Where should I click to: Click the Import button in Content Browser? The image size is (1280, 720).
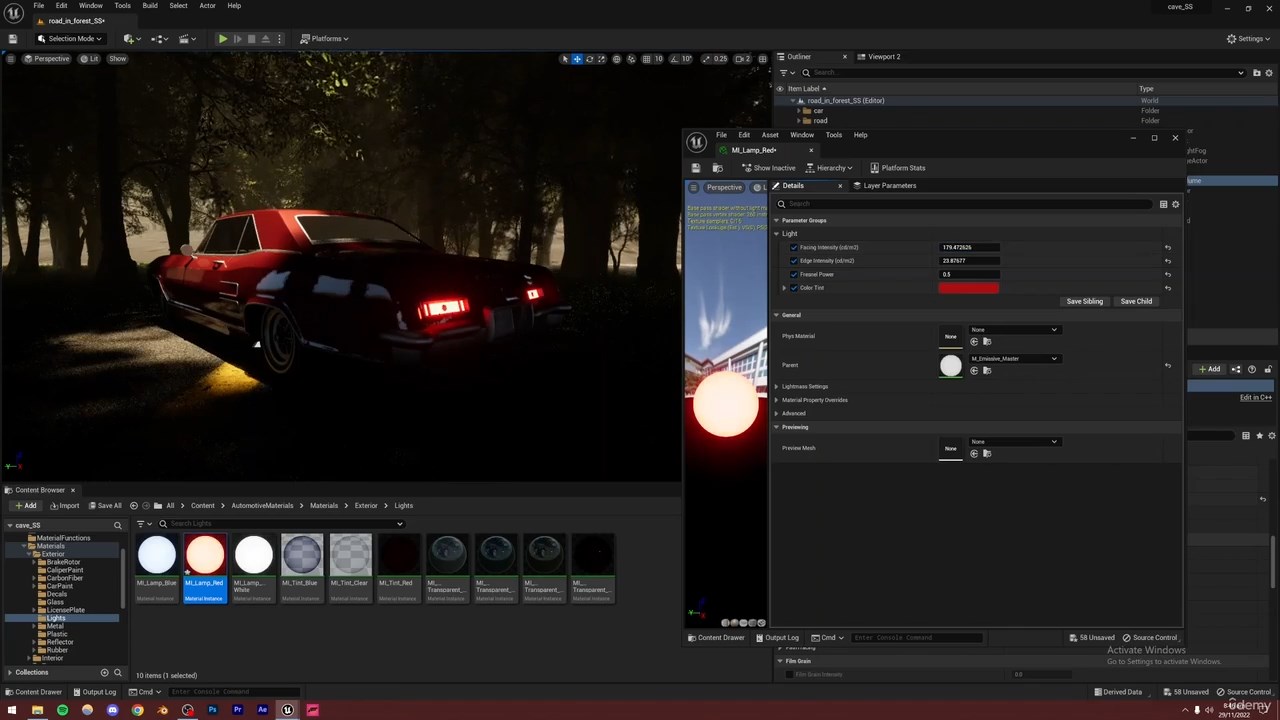(64, 506)
